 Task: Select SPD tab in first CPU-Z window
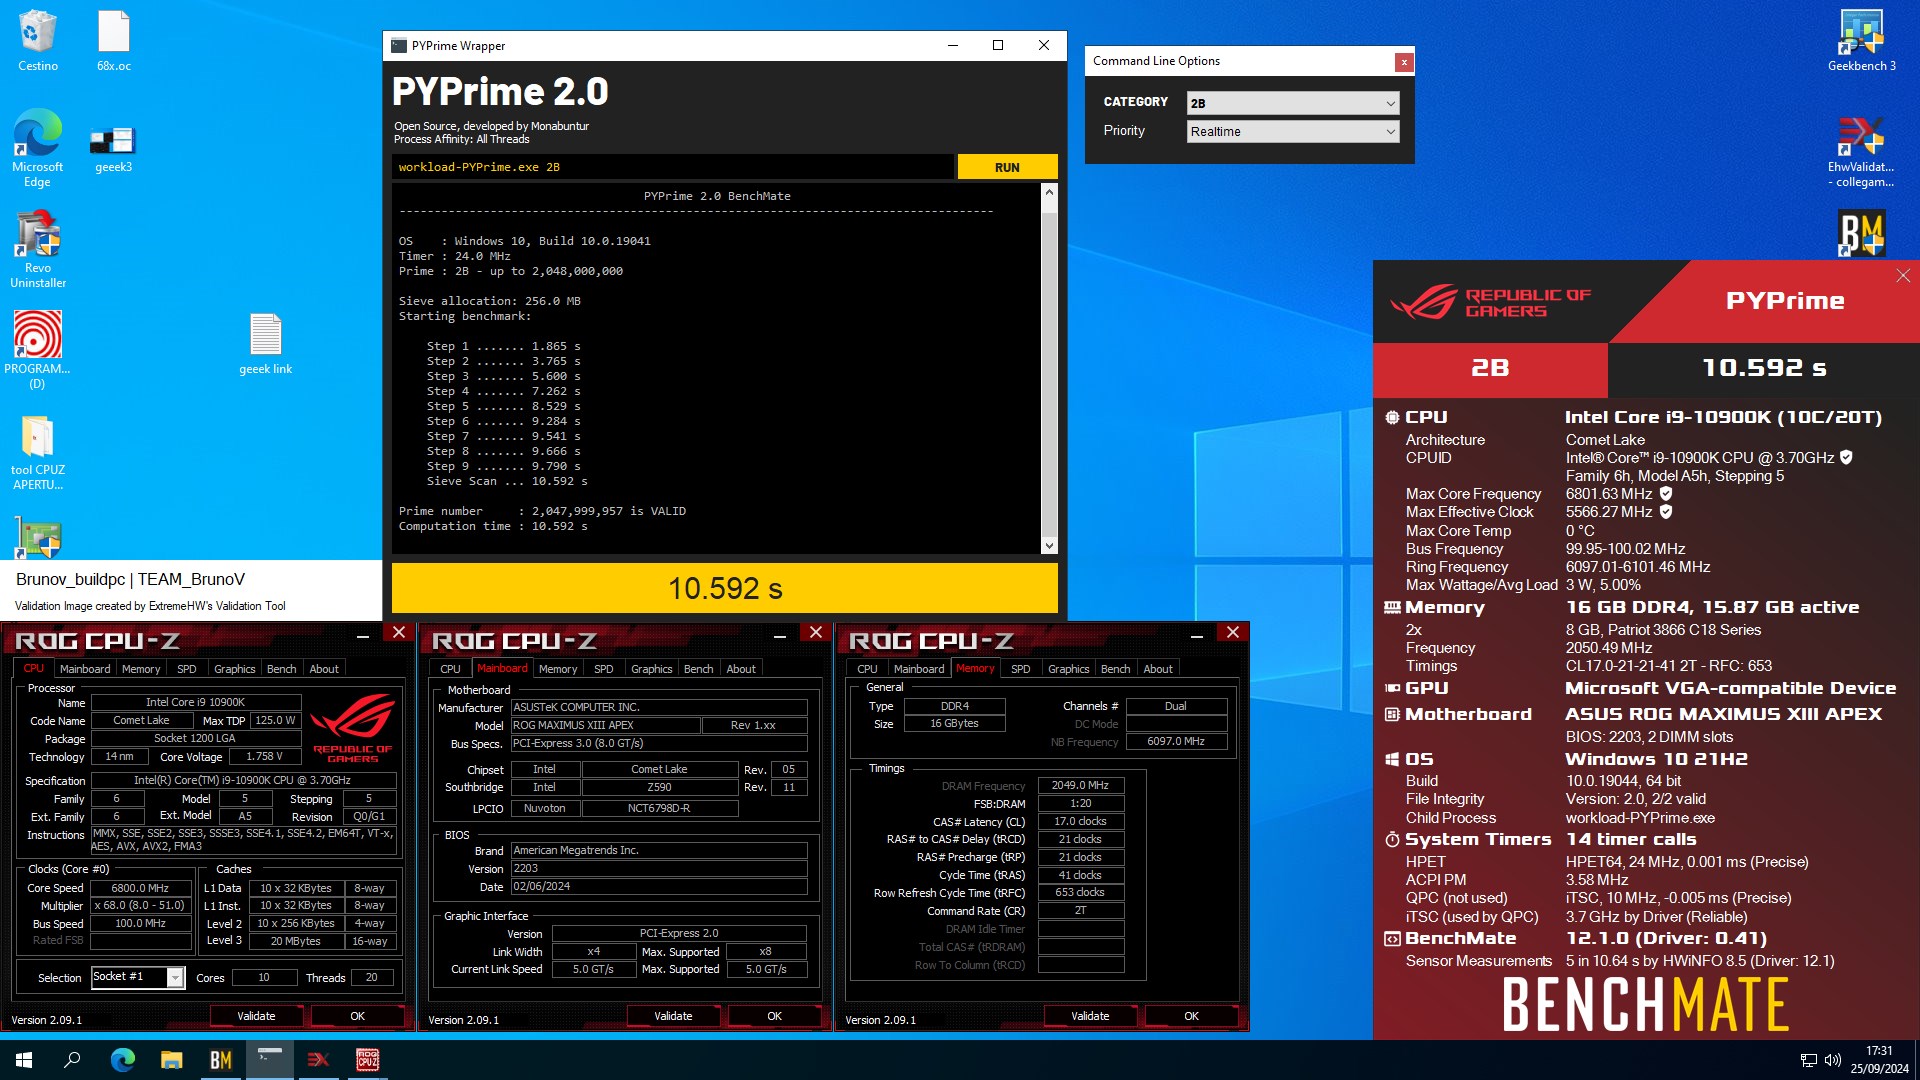187,669
